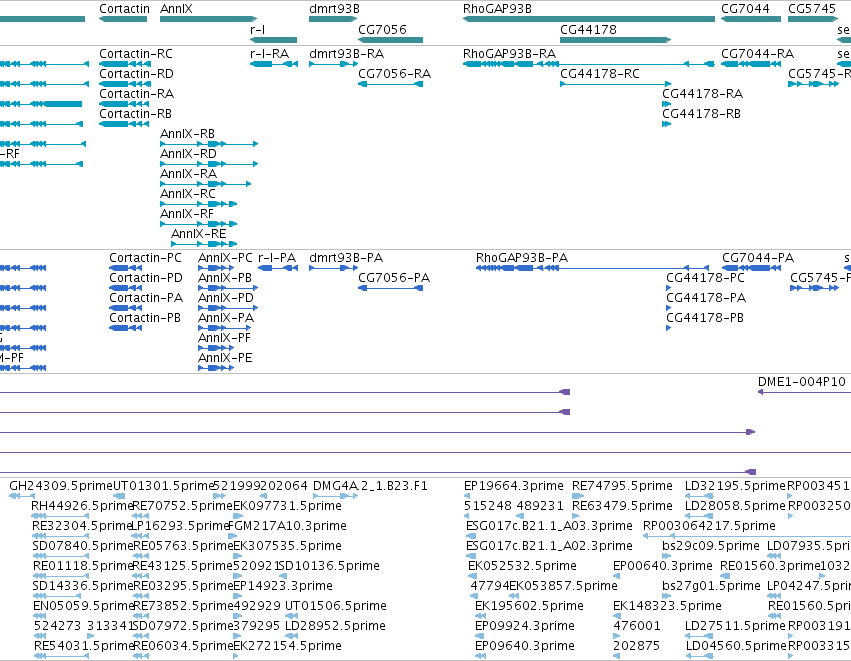This screenshot has width=851, height=661.
Task: Open the Cortactin-RA transcript
Action: point(124,104)
